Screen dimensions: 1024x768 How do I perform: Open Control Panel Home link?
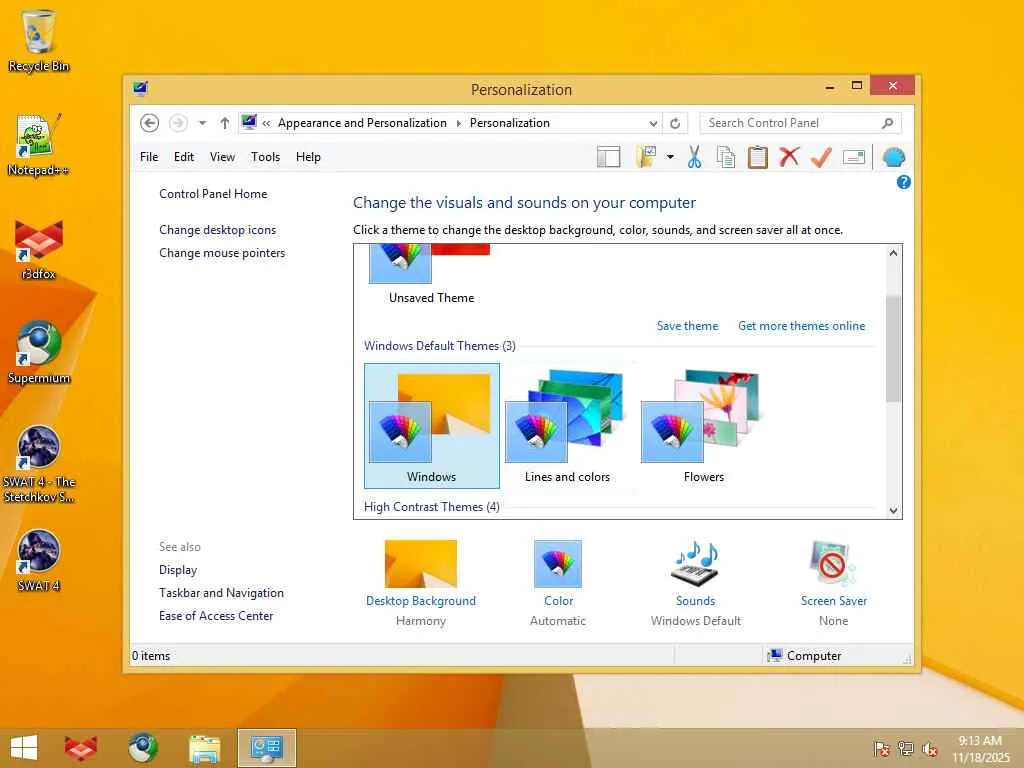click(213, 194)
